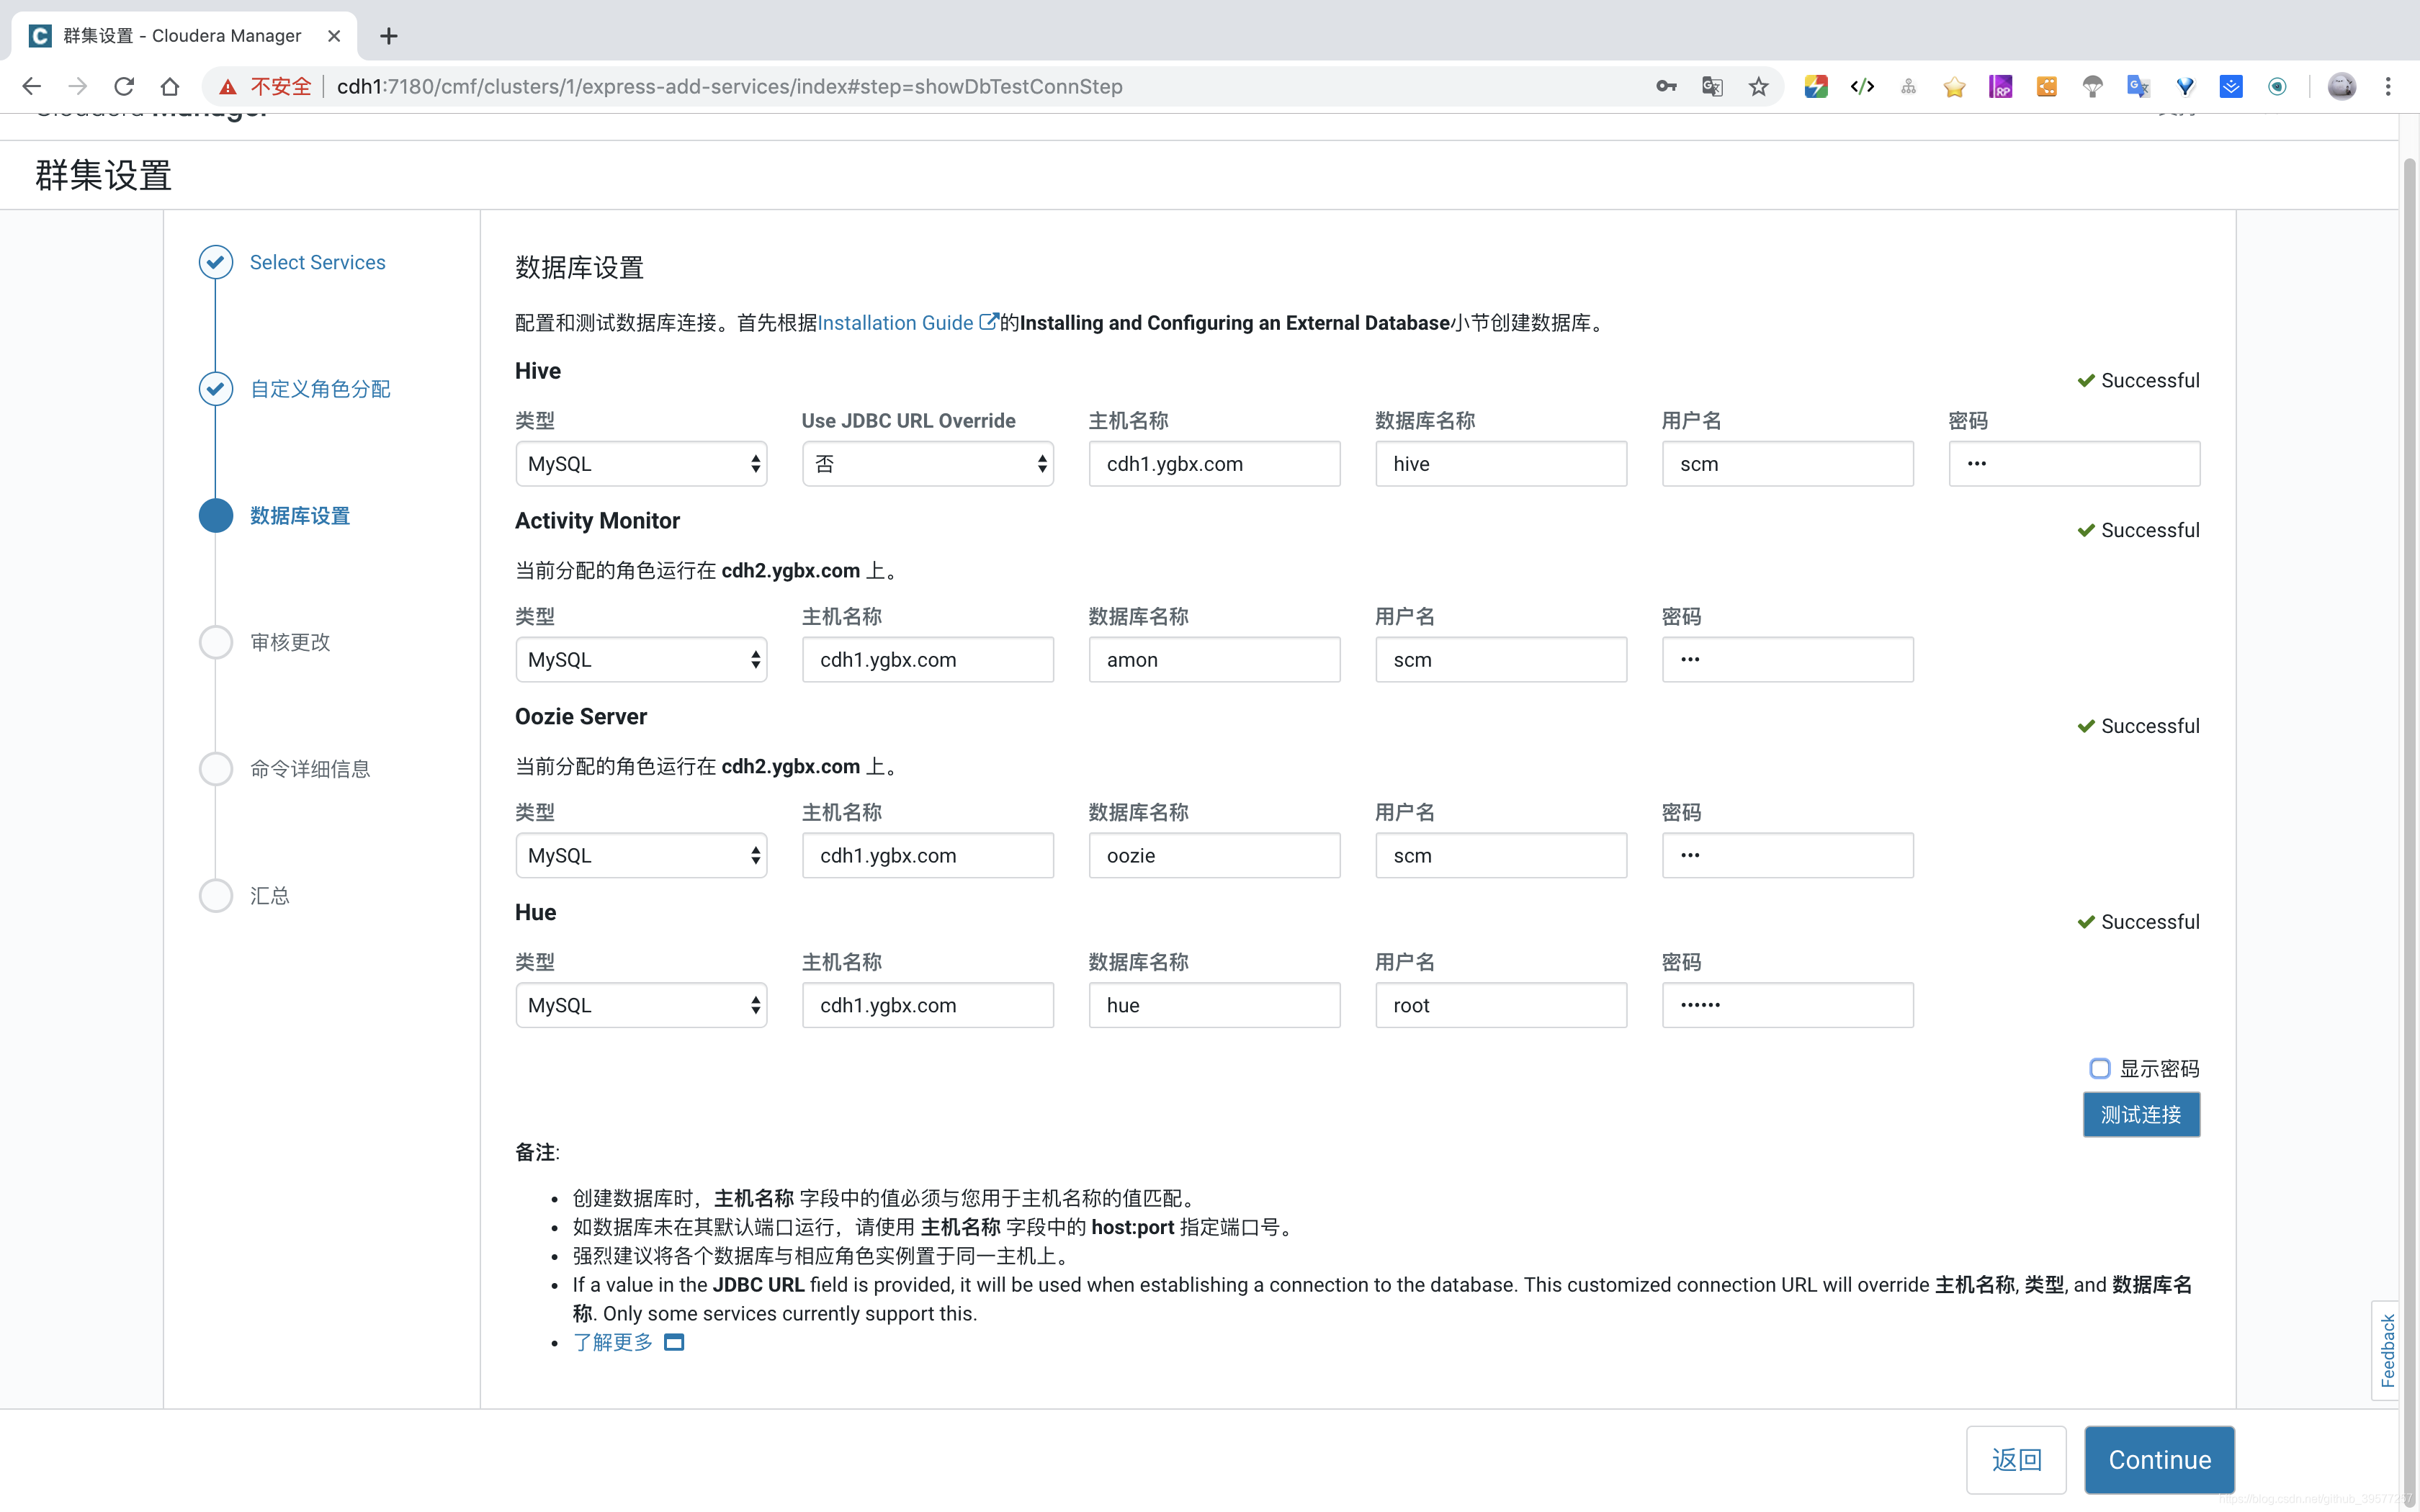
Task: Open the Chrome three-dot menu
Action: tap(2388, 87)
